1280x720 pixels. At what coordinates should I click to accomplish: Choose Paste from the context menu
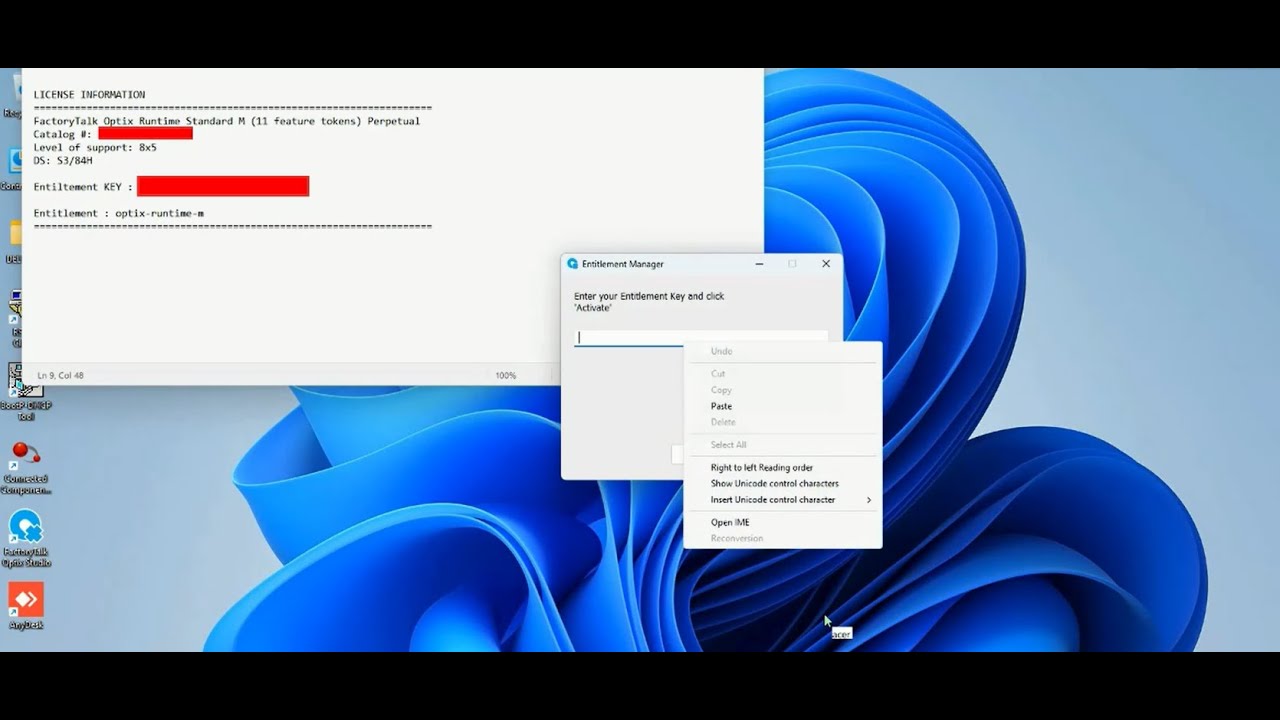[721, 406]
